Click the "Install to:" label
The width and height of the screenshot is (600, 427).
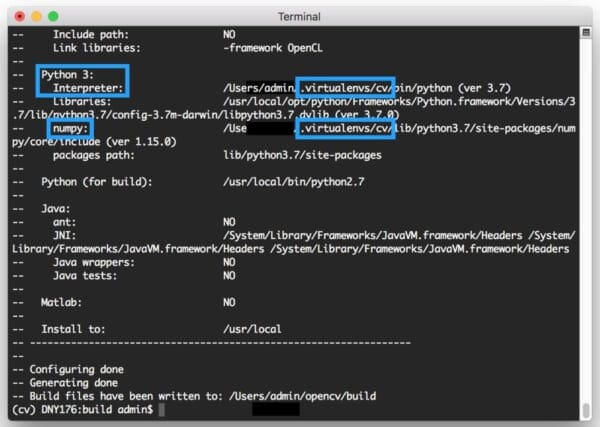[75, 329]
